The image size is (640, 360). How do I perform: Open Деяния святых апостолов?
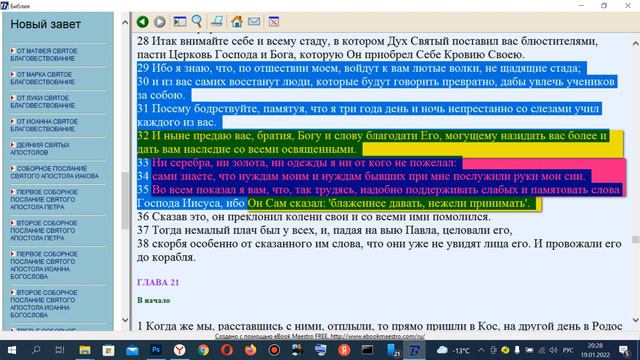(40, 149)
